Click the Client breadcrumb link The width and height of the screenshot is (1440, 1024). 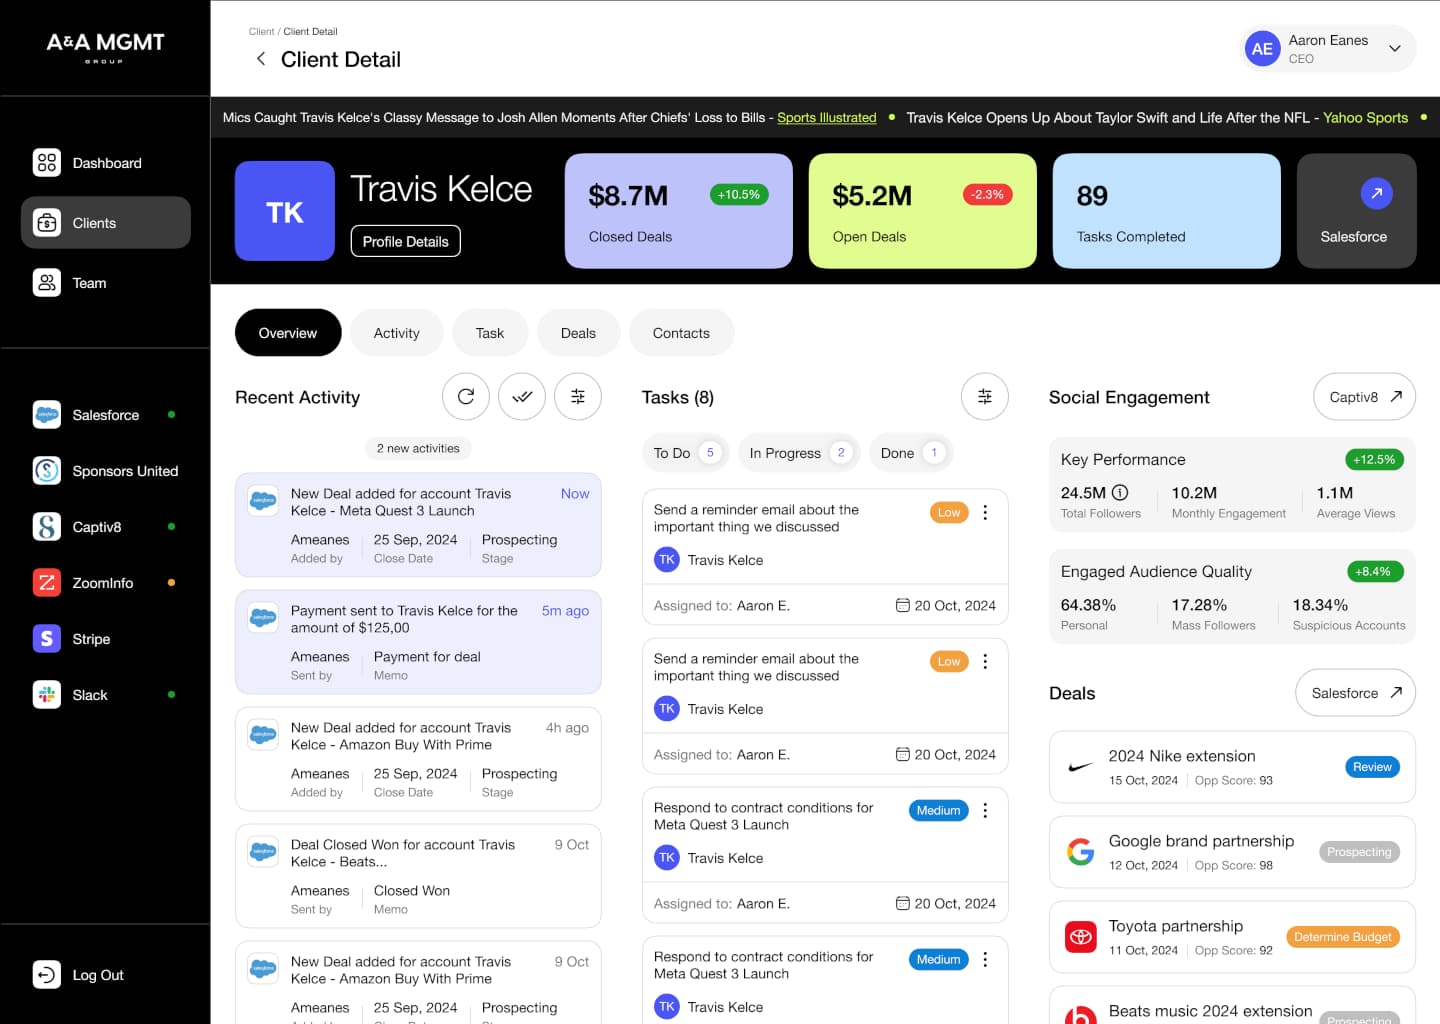[x=262, y=32]
